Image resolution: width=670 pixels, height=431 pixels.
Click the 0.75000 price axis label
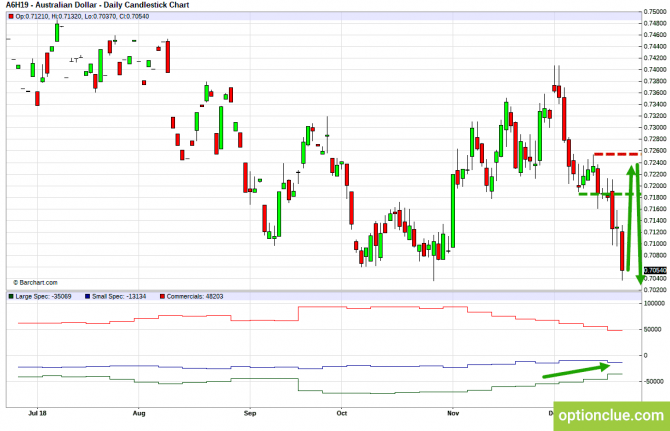tap(655, 12)
